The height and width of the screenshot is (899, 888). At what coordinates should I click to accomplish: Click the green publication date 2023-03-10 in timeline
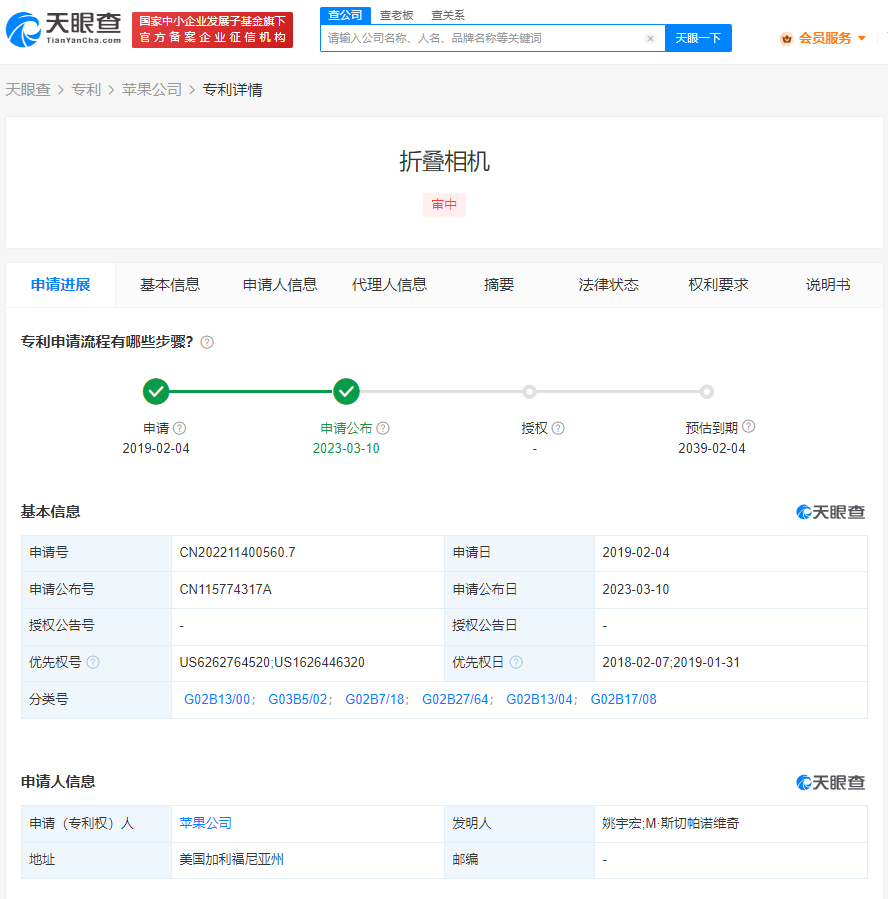tap(346, 448)
